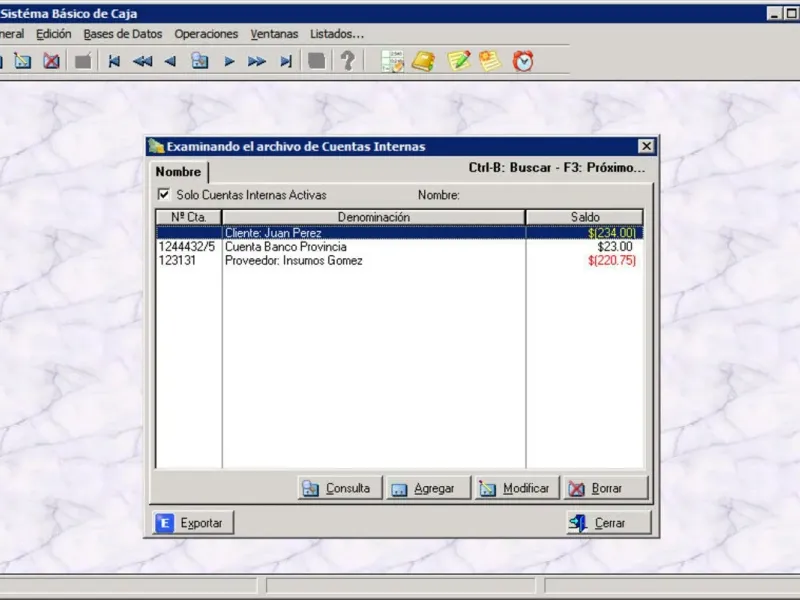The height and width of the screenshot is (600, 800).
Task: Click the modify record toolbar icon
Action: click(x=22, y=62)
